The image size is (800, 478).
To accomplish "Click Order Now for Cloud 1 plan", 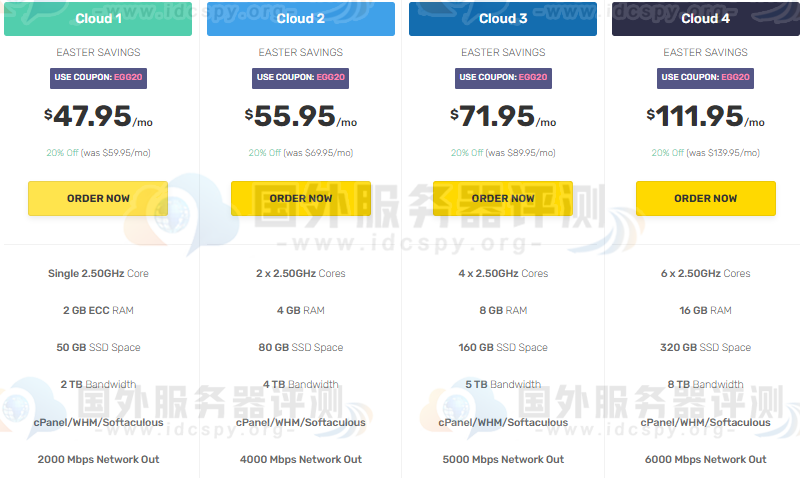I will pos(98,198).
